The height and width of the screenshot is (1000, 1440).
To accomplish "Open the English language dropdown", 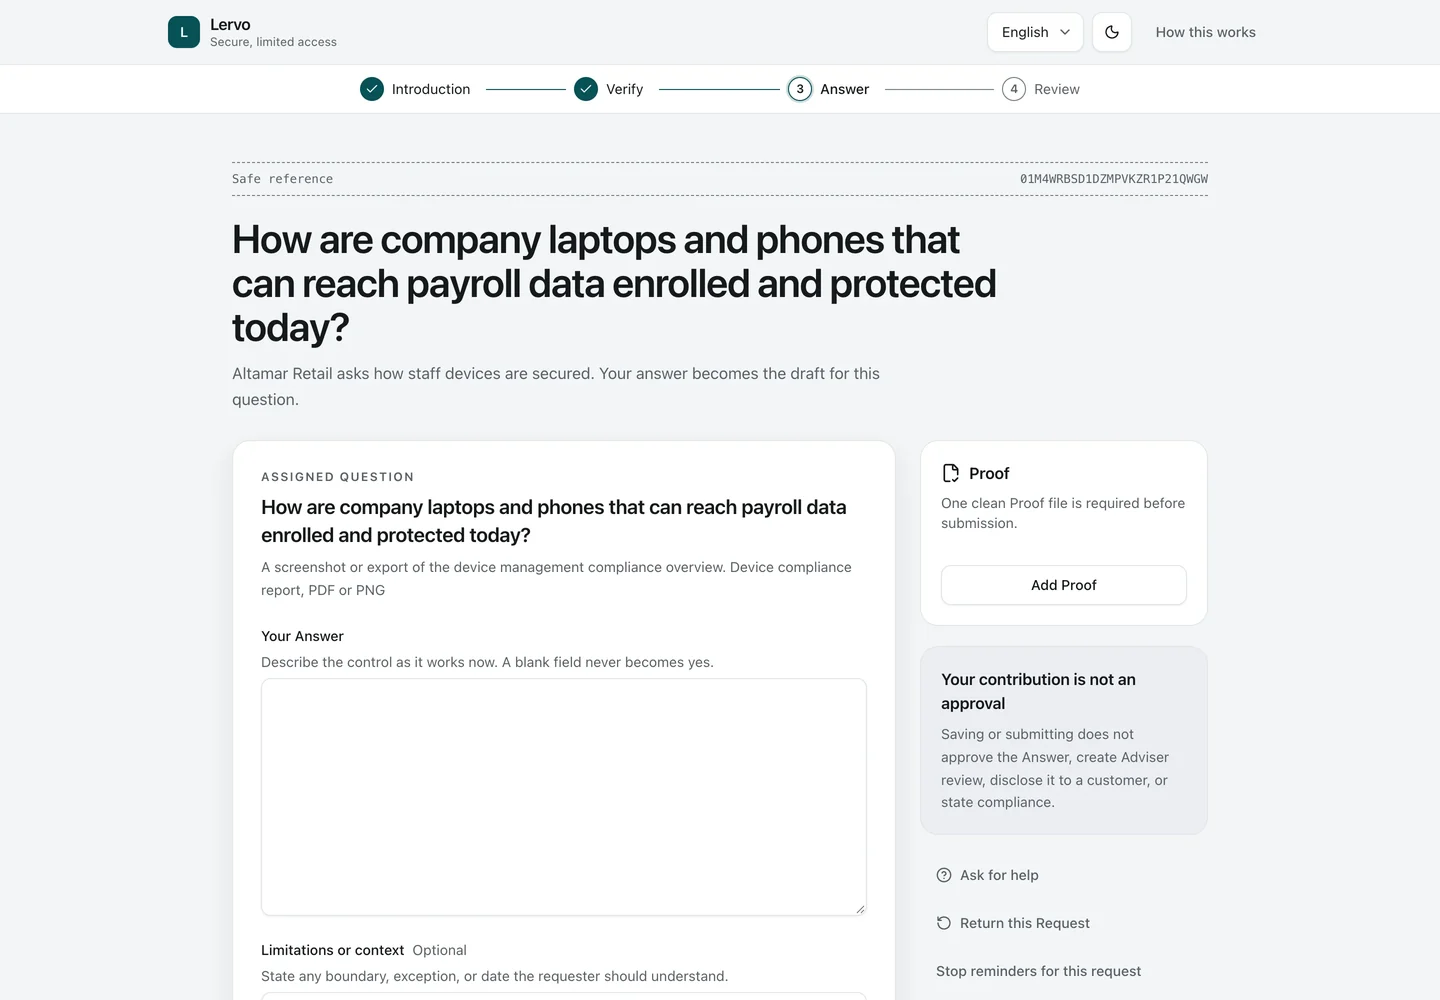I will (x=1035, y=32).
